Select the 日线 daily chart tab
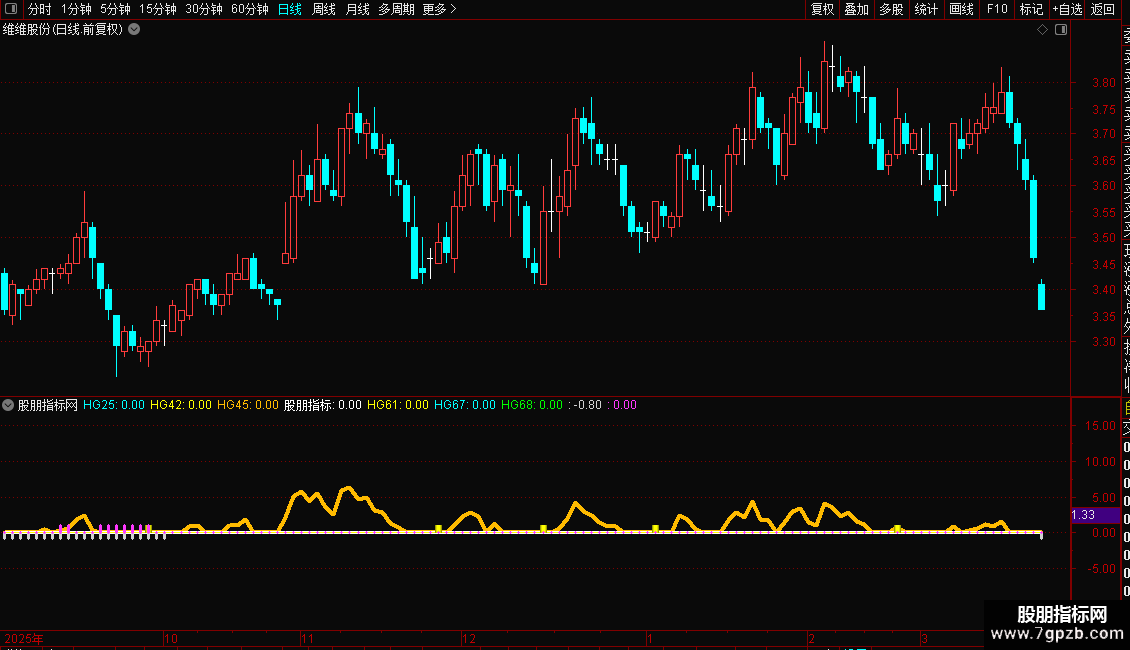The width and height of the screenshot is (1130, 650). pyautogui.click(x=290, y=9)
